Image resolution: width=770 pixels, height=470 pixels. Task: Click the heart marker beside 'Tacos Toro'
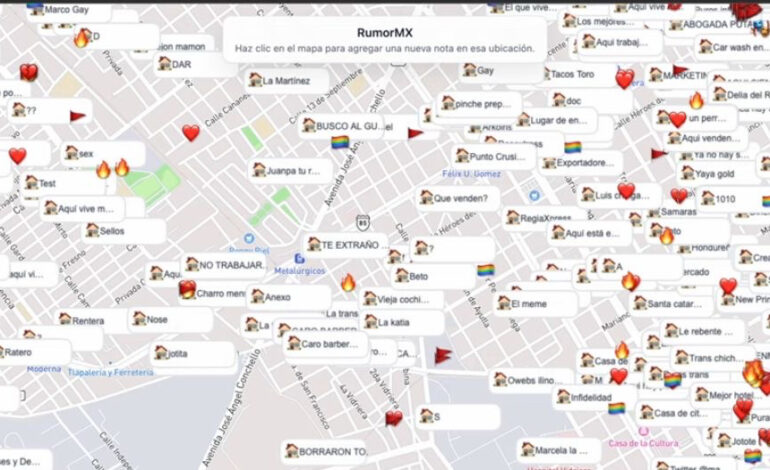coord(625,79)
